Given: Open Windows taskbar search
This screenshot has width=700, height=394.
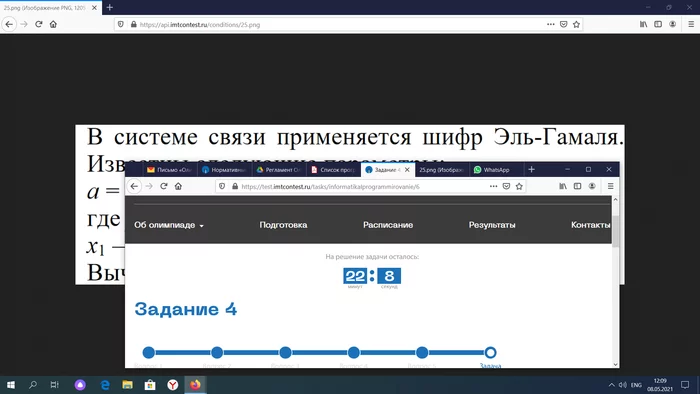Looking at the screenshot, I should [x=33, y=385].
